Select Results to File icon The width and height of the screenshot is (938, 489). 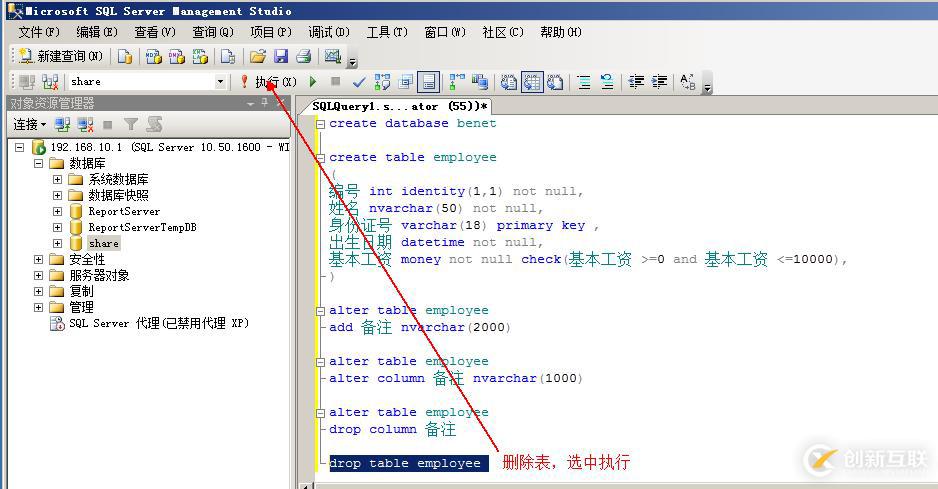point(555,81)
